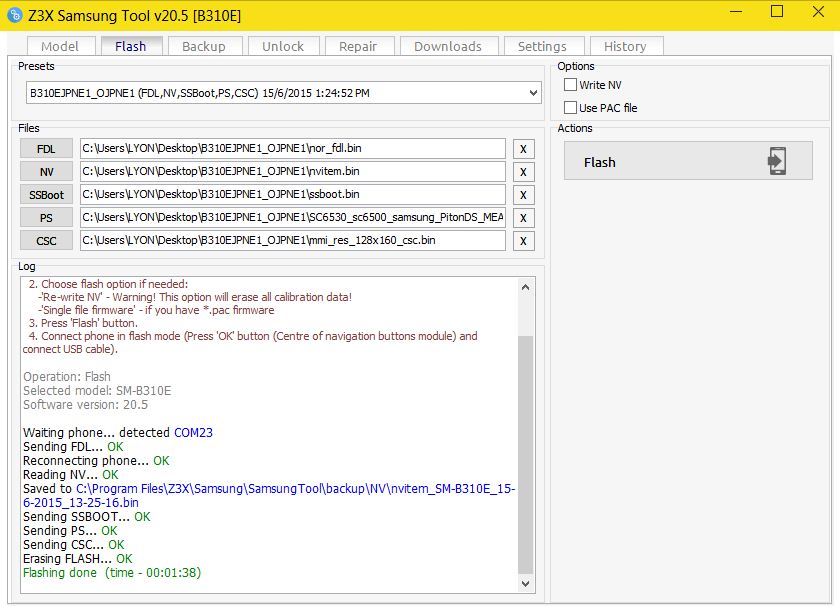Screen dimensions: 840x606
Task: Clear the SSBoot file path with X
Action: pyautogui.click(x=523, y=195)
